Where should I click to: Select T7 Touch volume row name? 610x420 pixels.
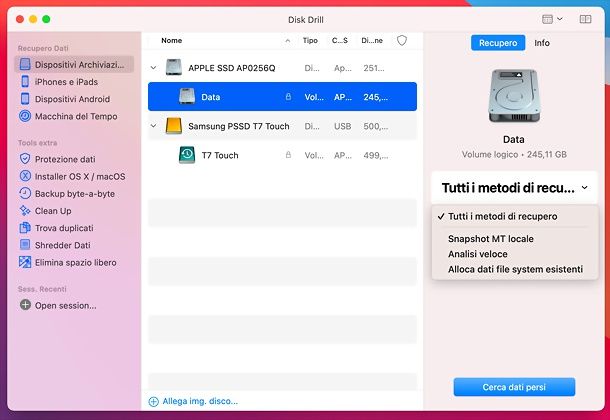(220, 156)
